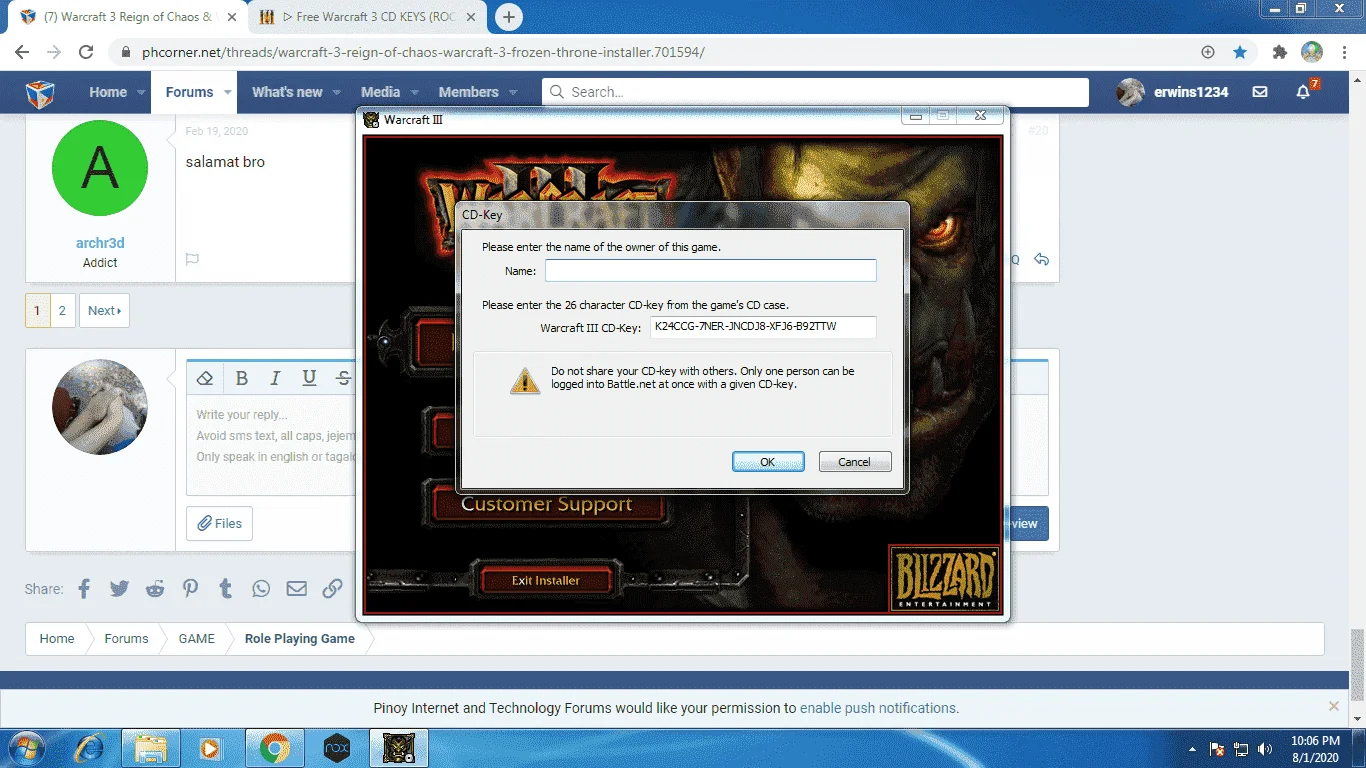
Task: Click the eraser remove formatting icon
Action: coord(205,378)
